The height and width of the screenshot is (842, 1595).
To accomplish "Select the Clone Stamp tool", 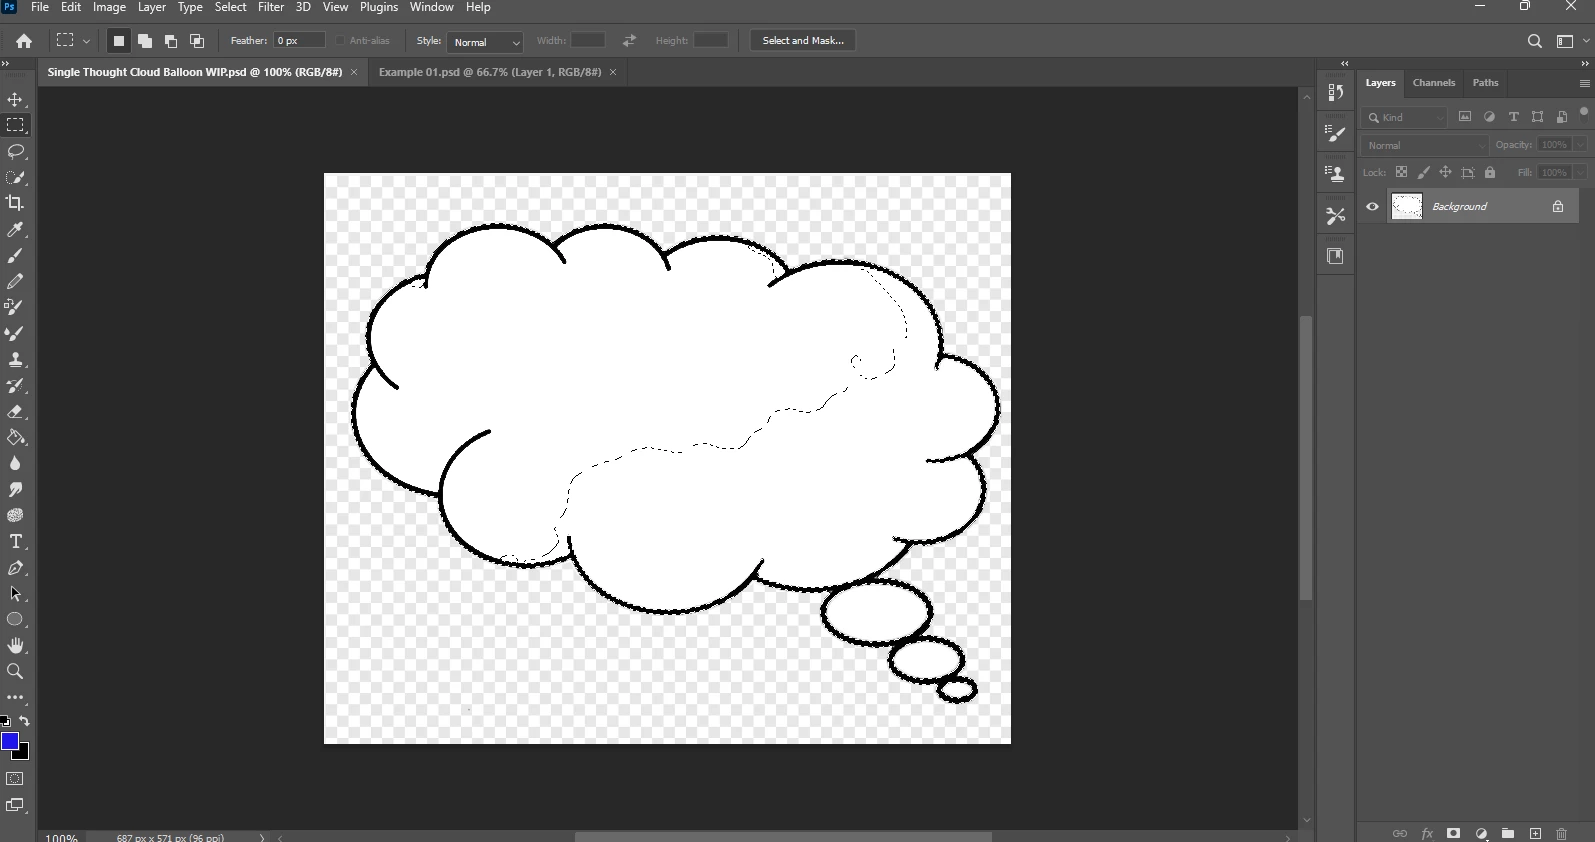I will pyautogui.click(x=15, y=359).
